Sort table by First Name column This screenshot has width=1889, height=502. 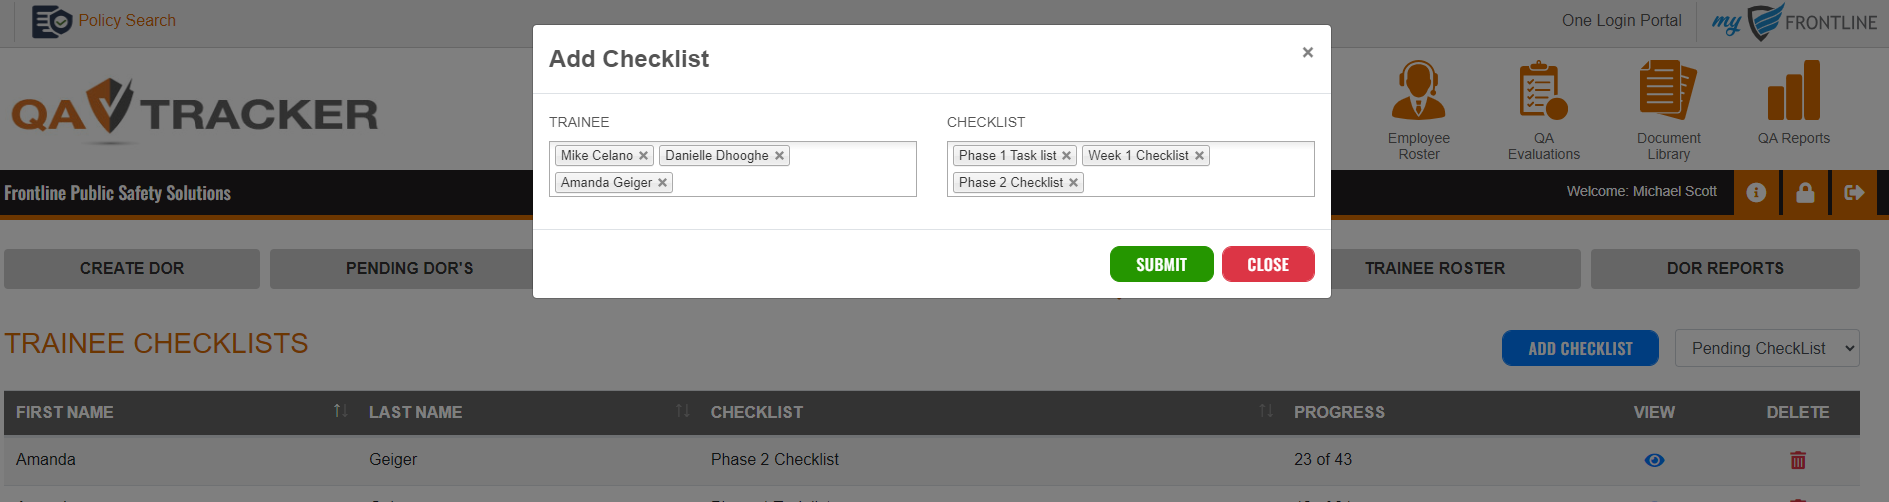coord(340,411)
